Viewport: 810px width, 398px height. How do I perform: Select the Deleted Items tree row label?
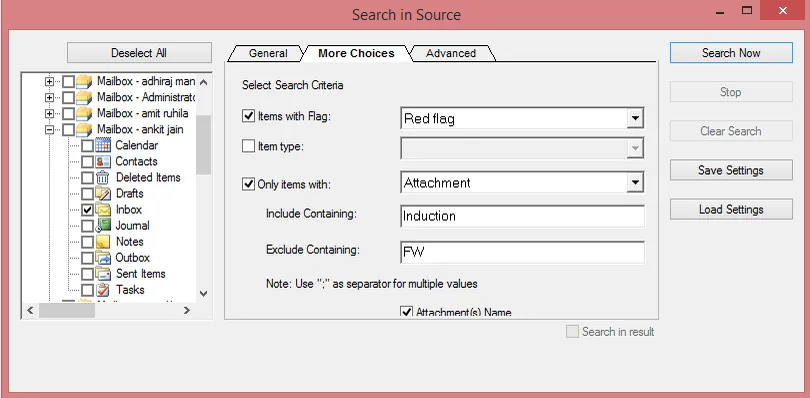point(148,177)
